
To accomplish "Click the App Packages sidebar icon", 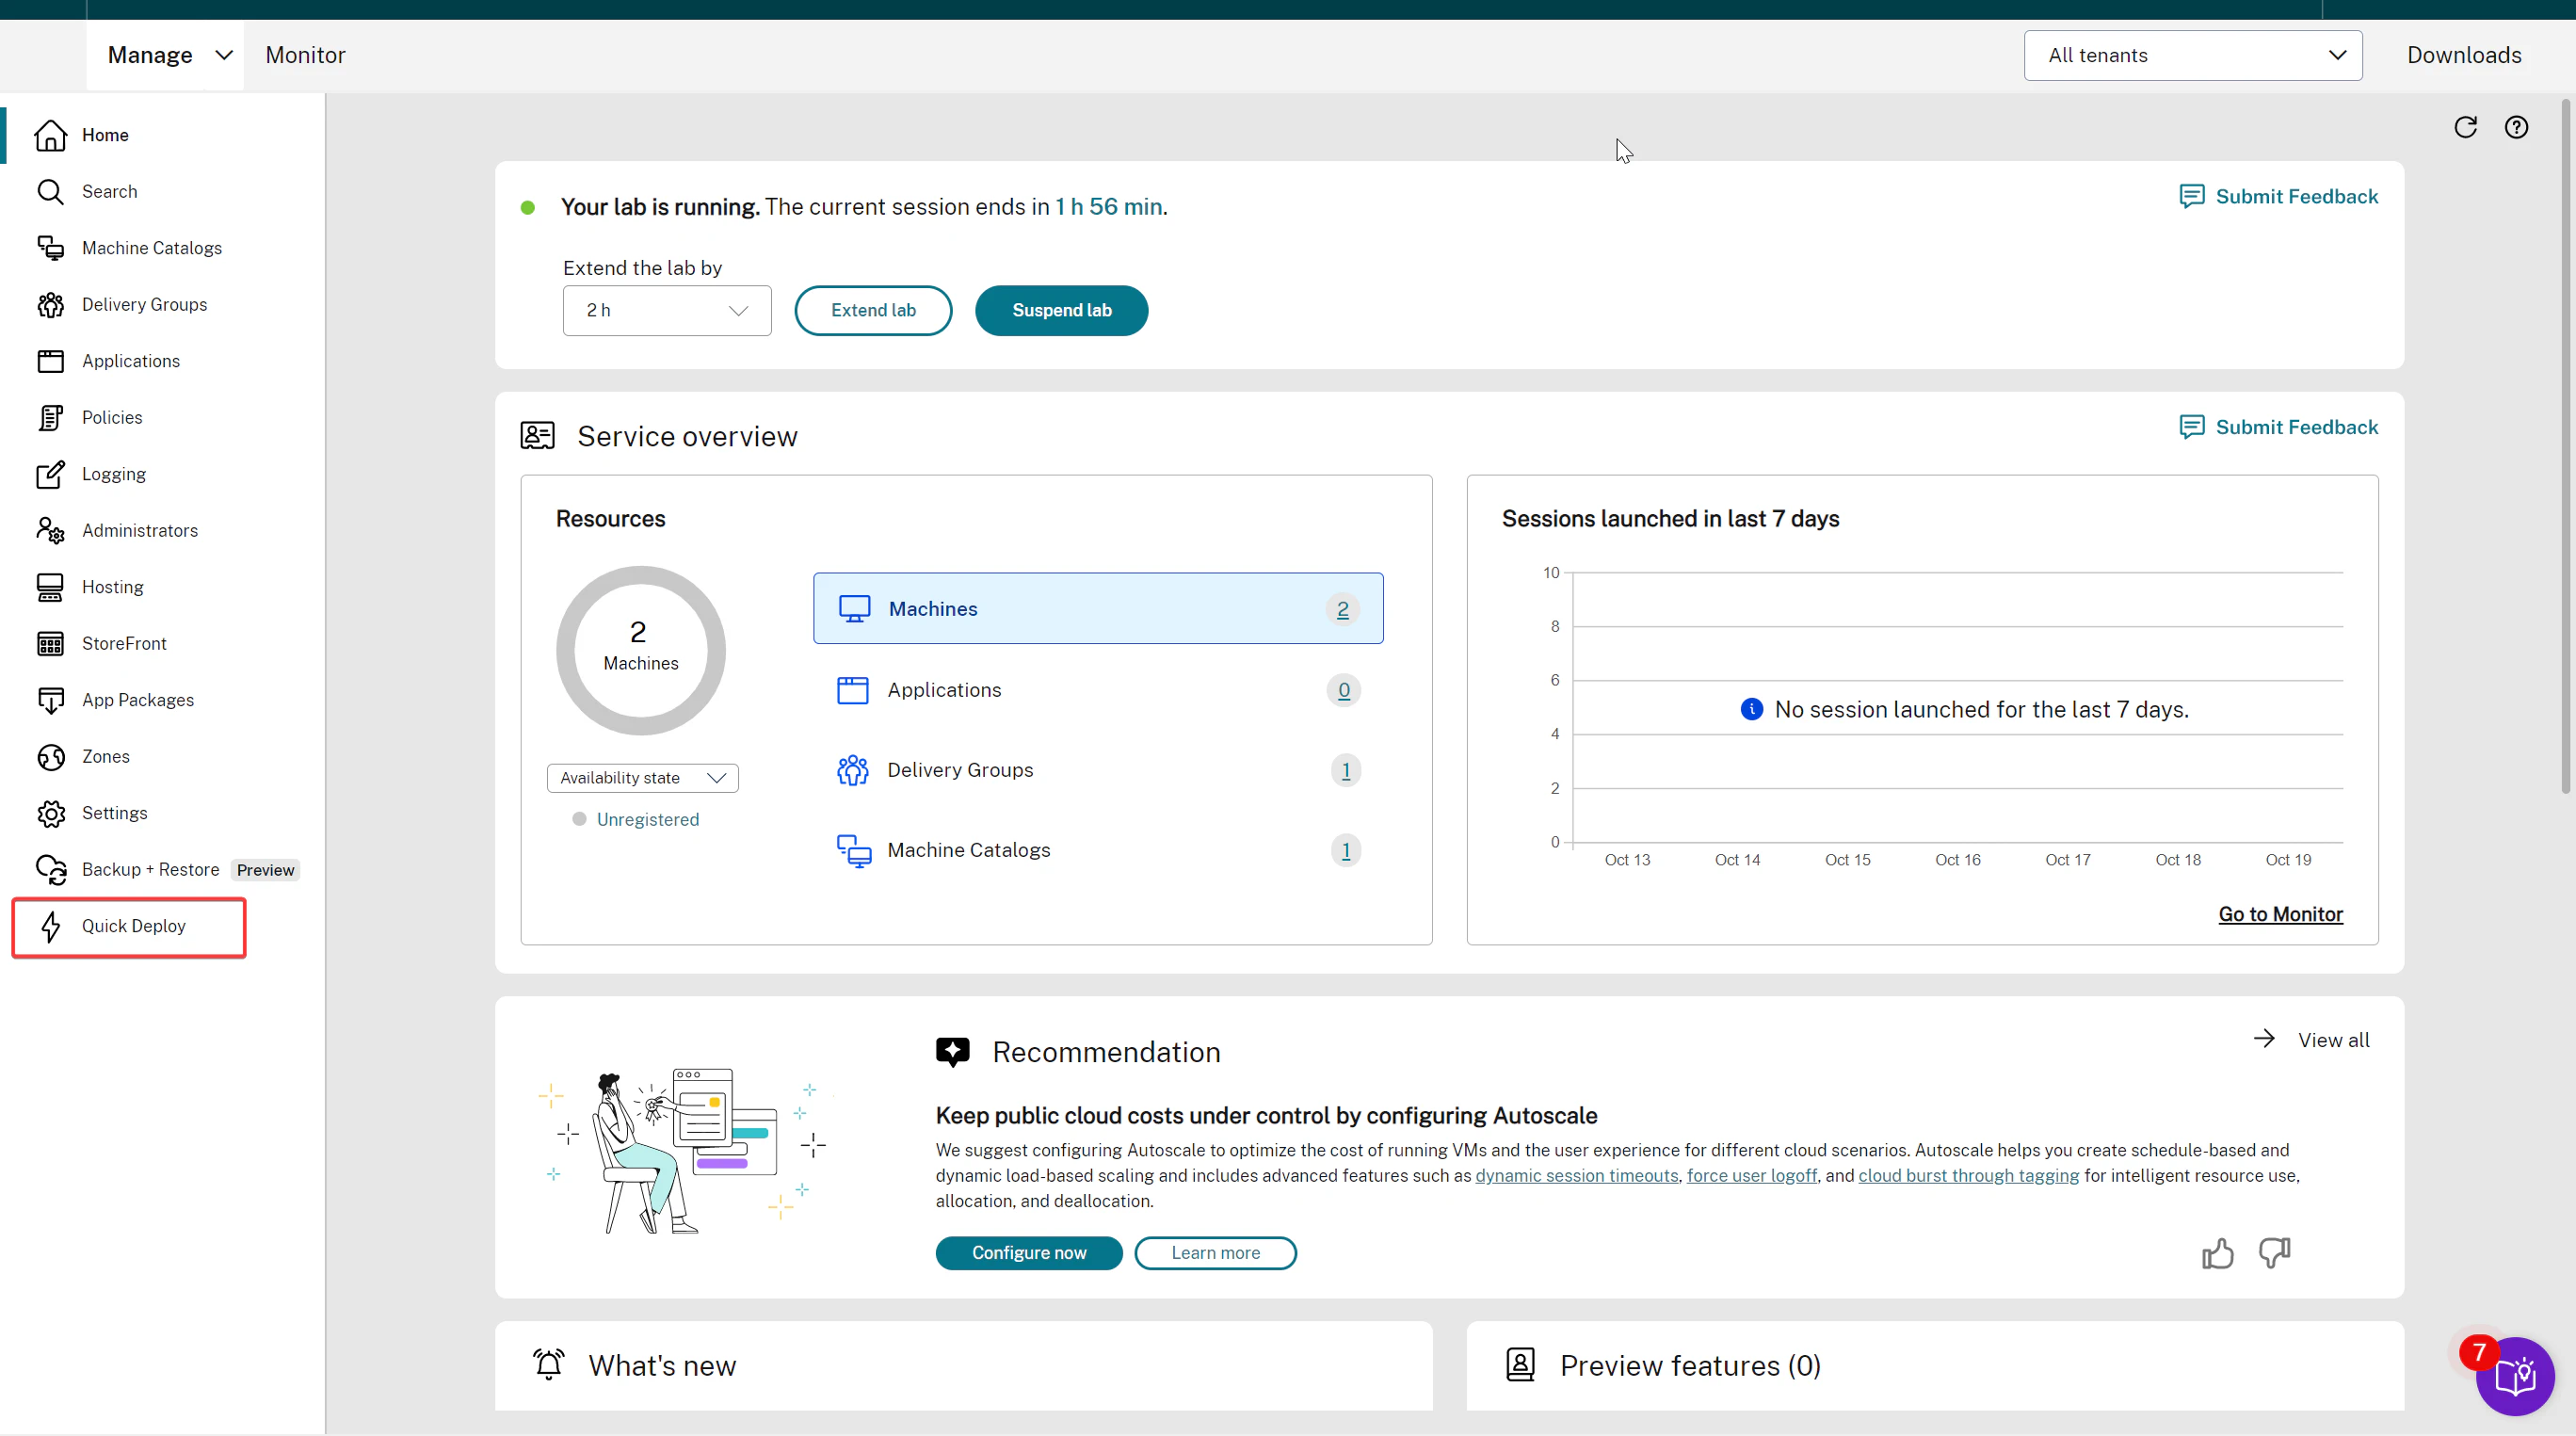I will click(50, 699).
